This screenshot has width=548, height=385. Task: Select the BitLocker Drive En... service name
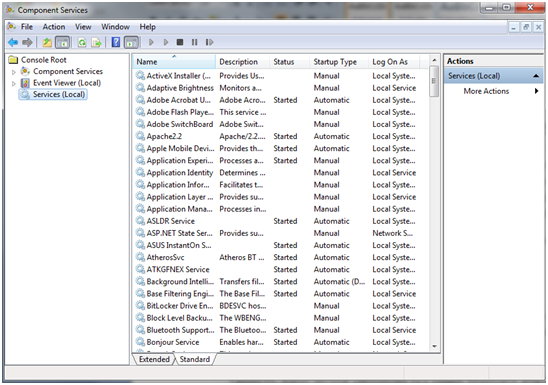pos(180,306)
